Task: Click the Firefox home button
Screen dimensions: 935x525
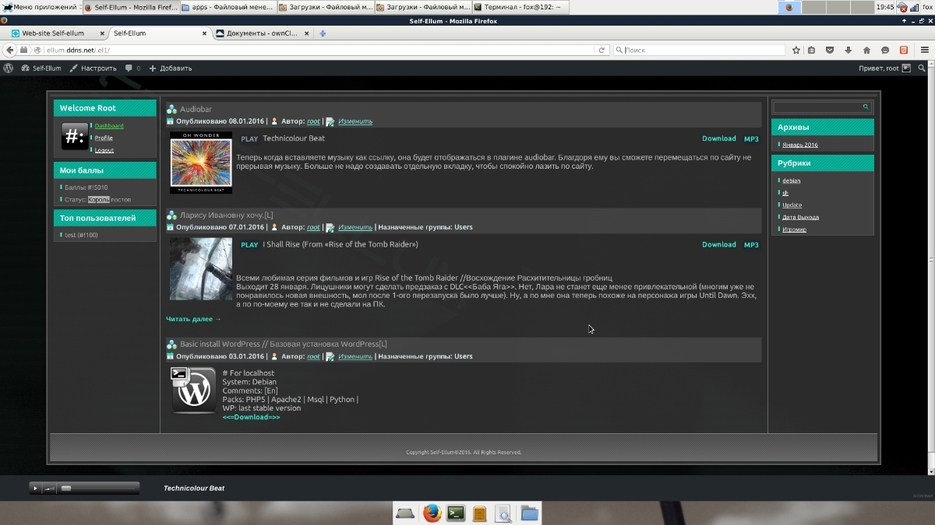Action: tap(867, 50)
